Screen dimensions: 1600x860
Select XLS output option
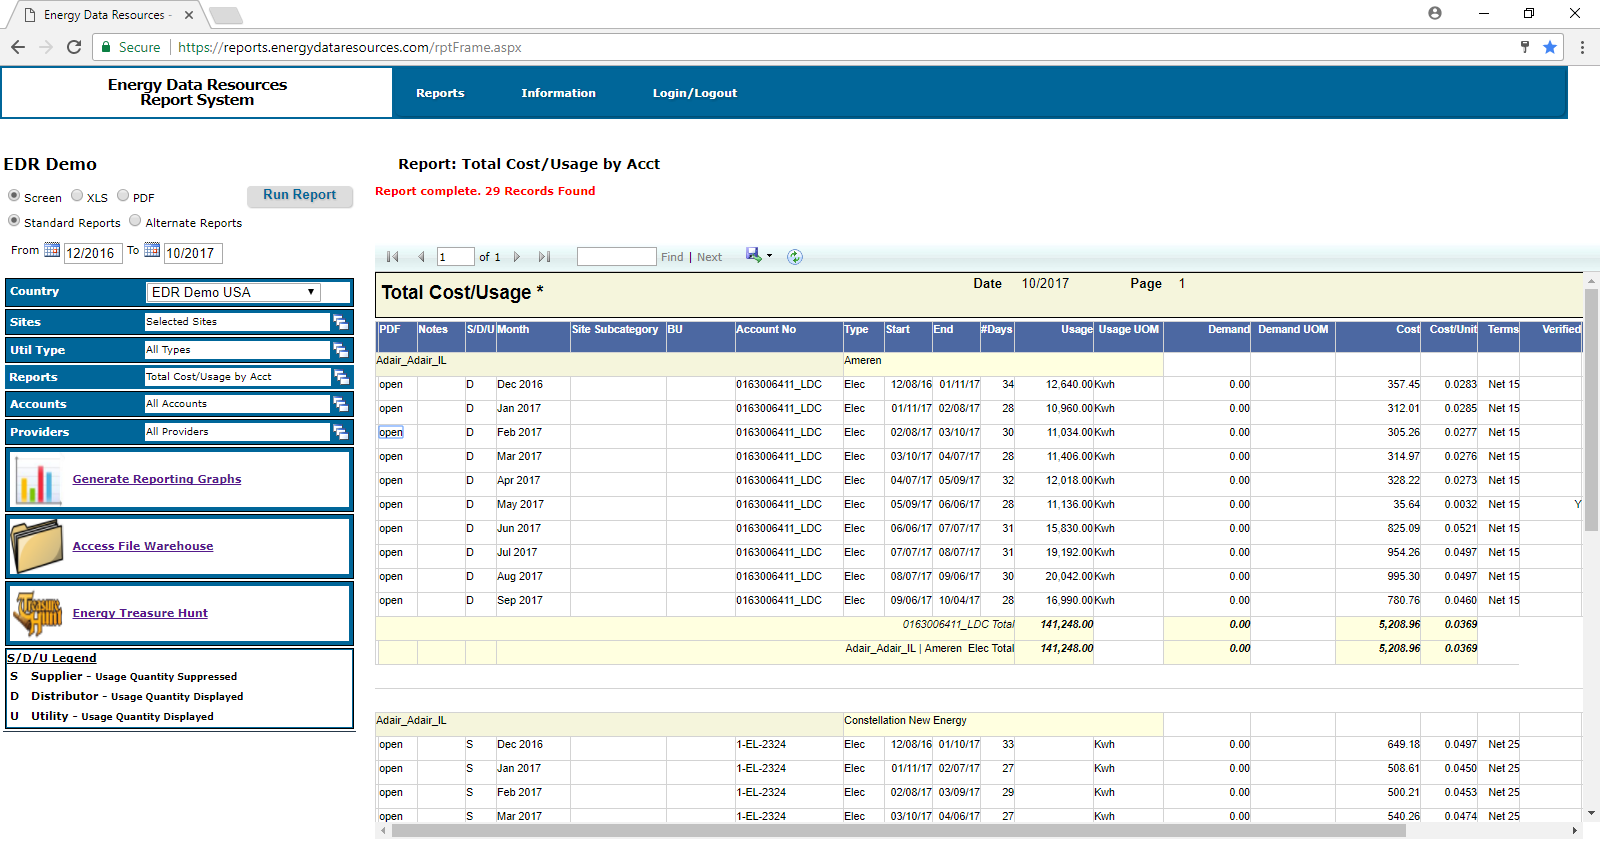click(x=77, y=196)
